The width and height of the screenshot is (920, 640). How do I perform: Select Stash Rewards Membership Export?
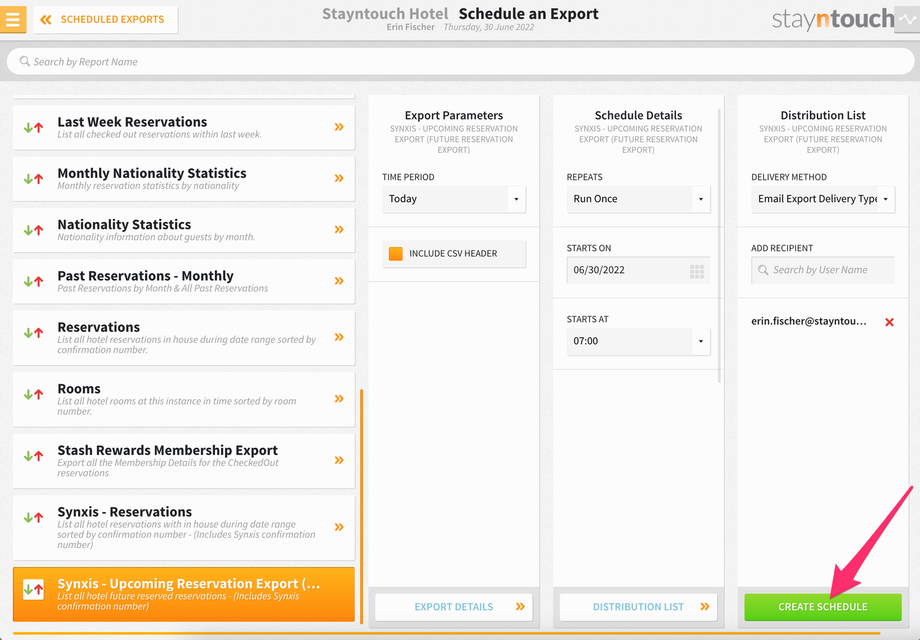coord(184,460)
